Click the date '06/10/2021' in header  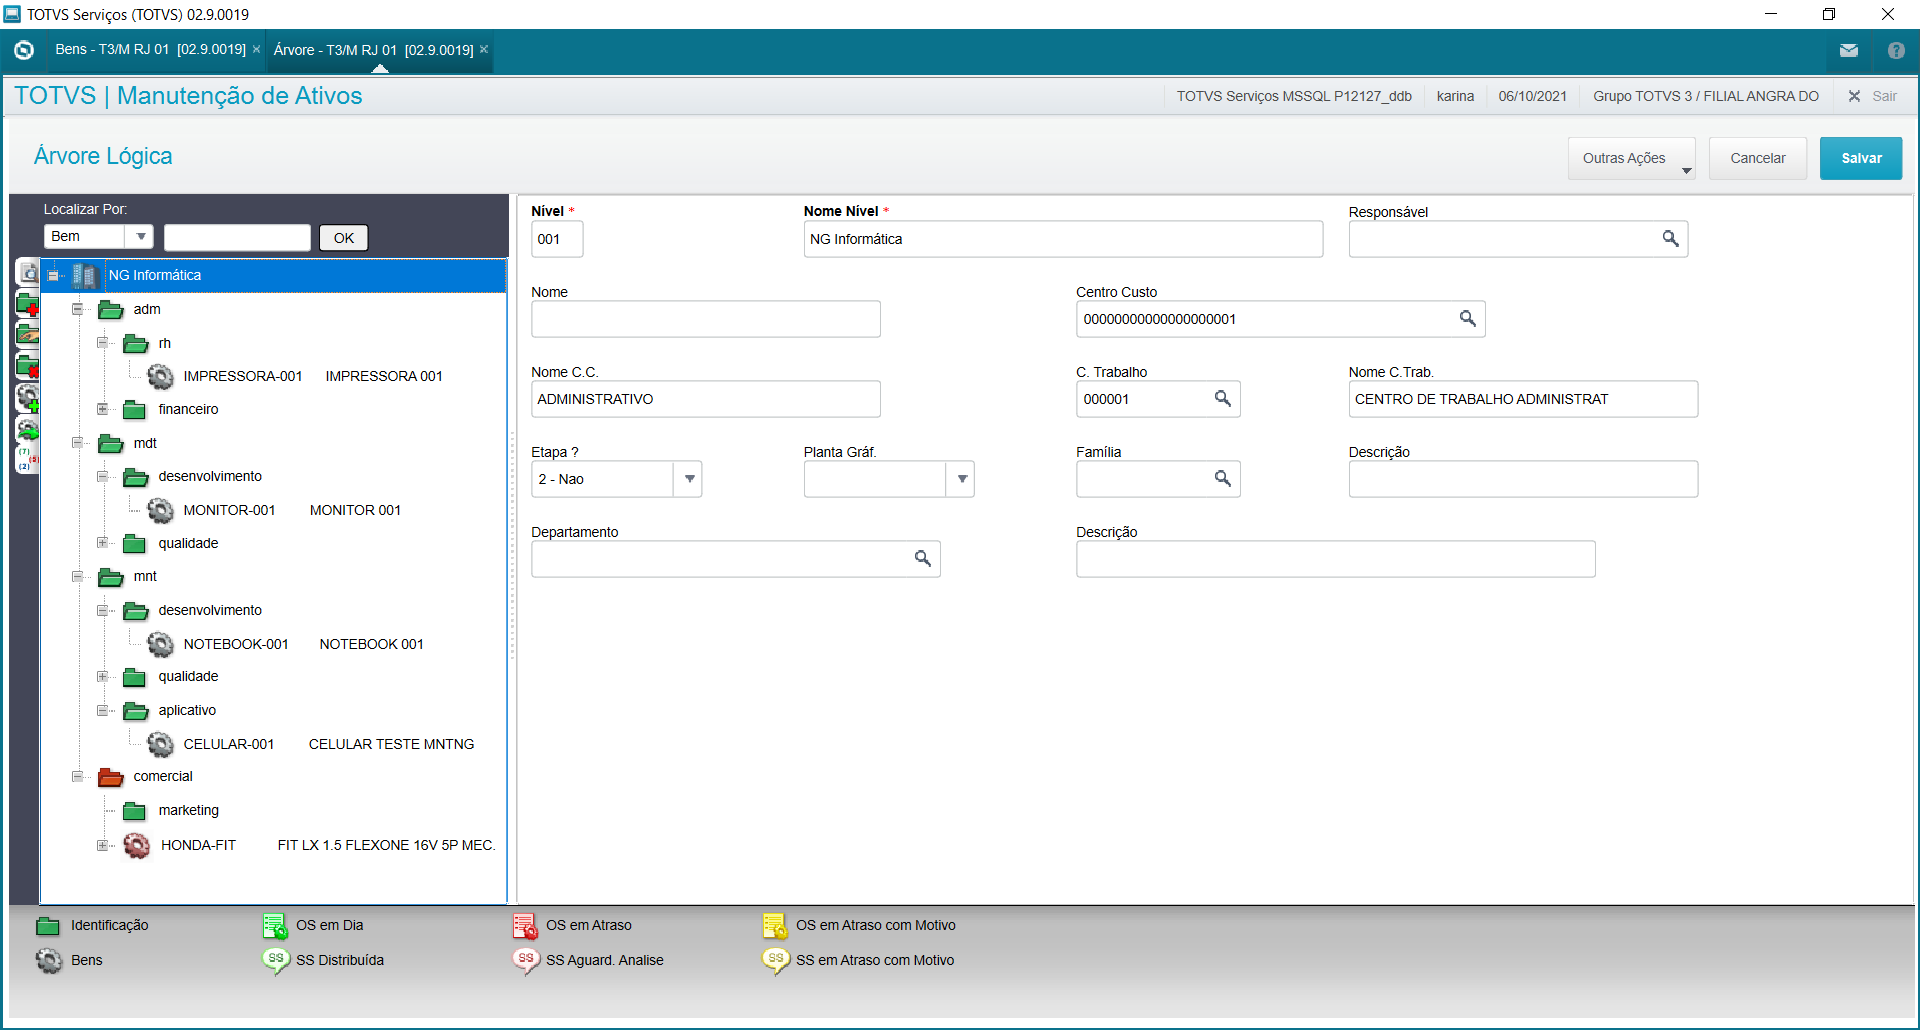click(x=1532, y=96)
